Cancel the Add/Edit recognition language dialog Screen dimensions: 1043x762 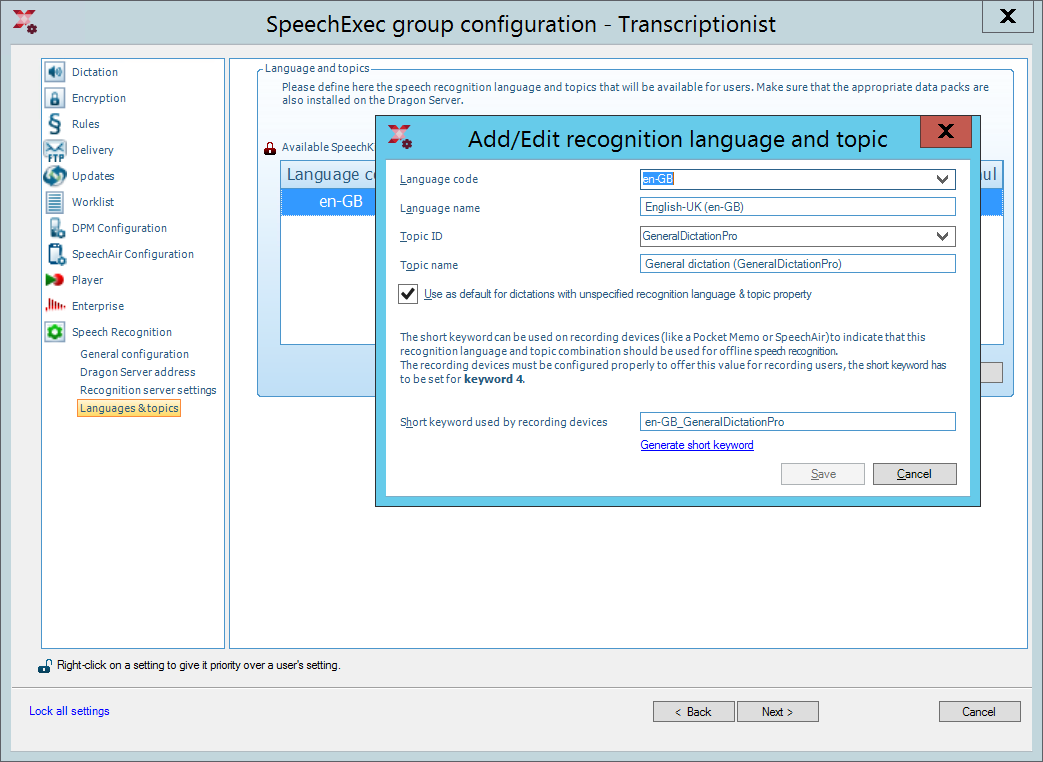point(915,474)
